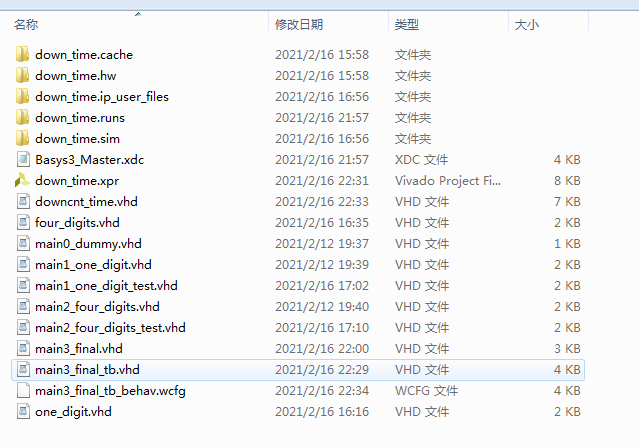
Task: Select the blank main3_final_tb_behav.wcfg file icon
Action: tap(23, 390)
